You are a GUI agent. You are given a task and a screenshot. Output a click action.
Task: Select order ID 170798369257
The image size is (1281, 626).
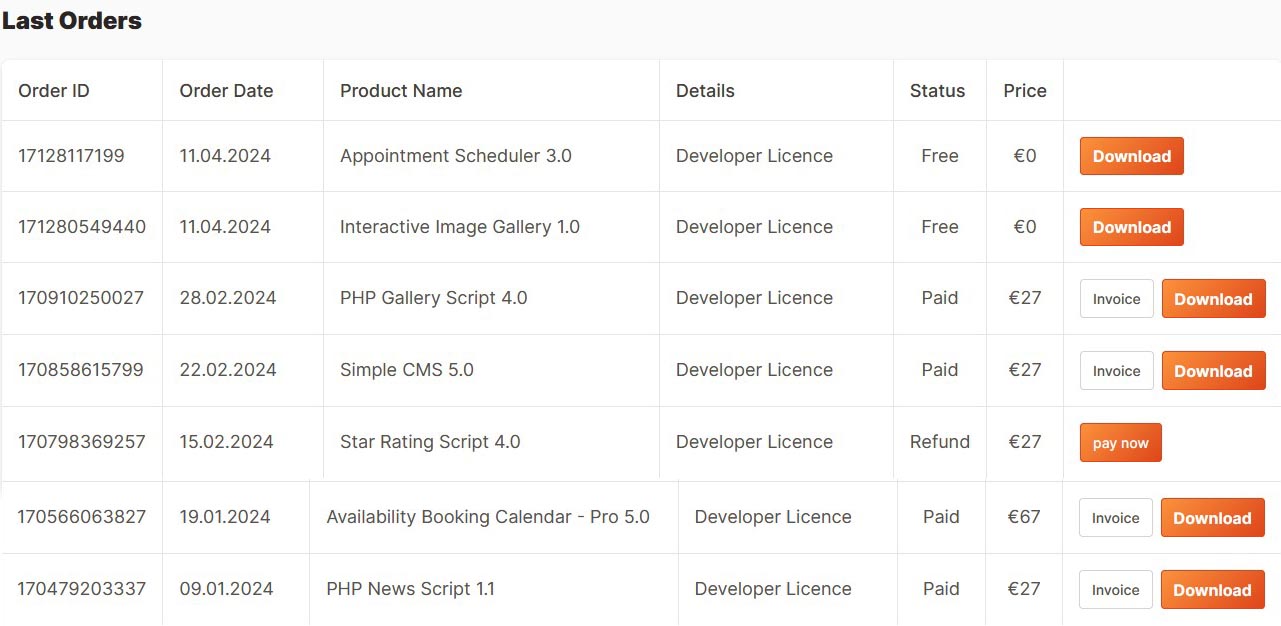(82, 442)
